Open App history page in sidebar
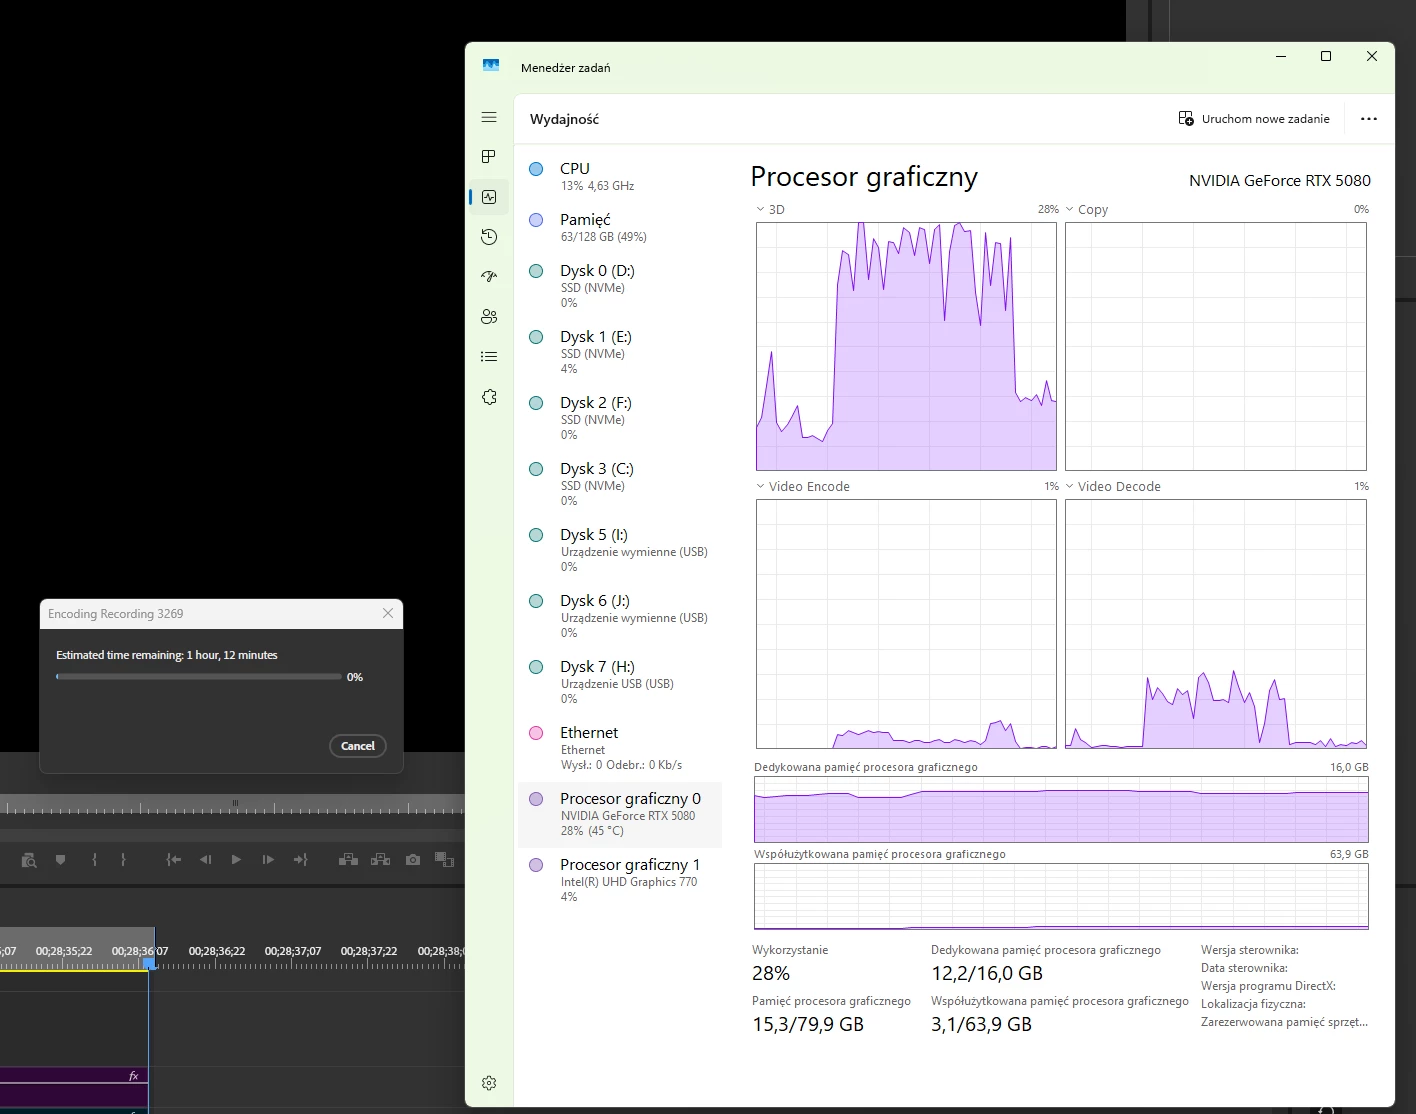The height and width of the screenshot is (1114, 1416). (489, 237)
